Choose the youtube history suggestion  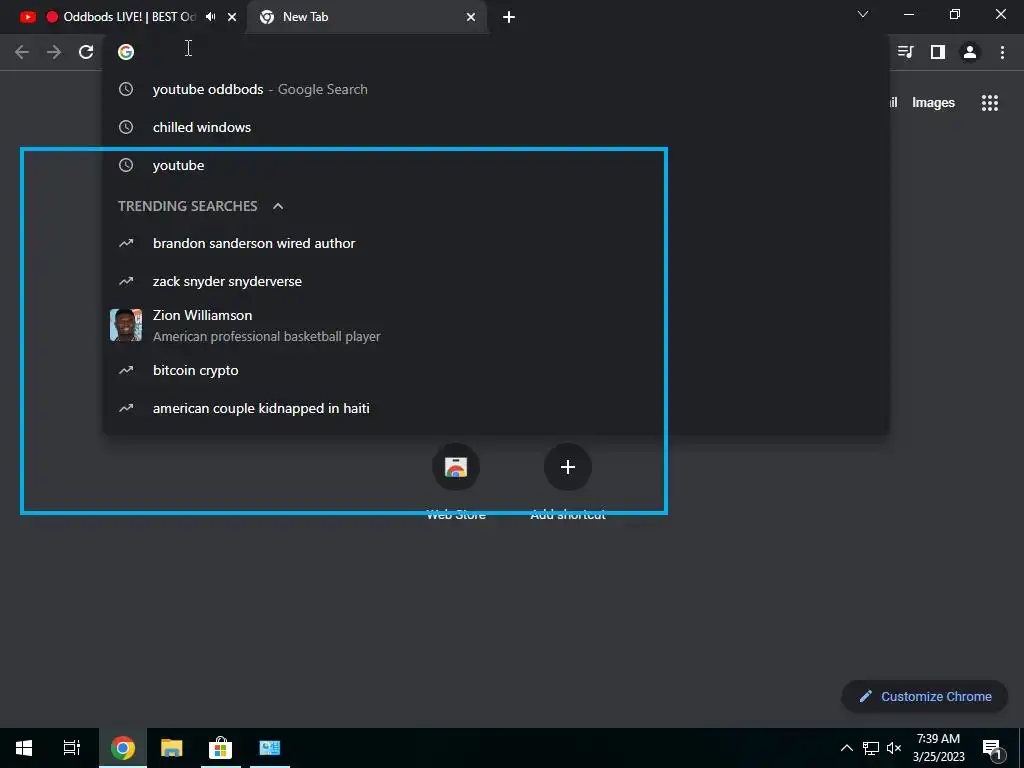point(496,165)
